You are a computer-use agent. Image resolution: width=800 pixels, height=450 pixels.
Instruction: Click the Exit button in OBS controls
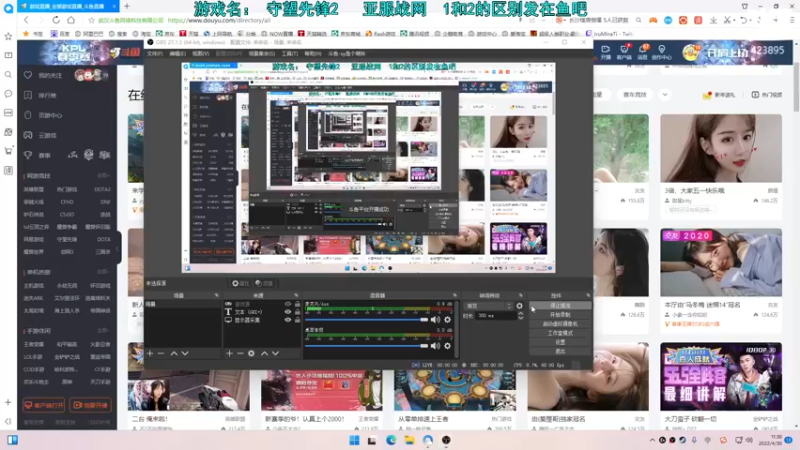pyautogui.click(x=560, y=351)
